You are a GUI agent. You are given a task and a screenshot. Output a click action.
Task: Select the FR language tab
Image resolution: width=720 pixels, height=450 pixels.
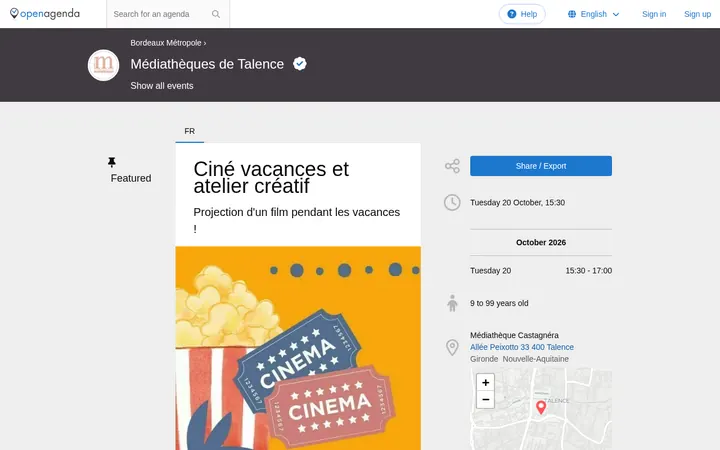pyautogui.click(x=190, y=131)
